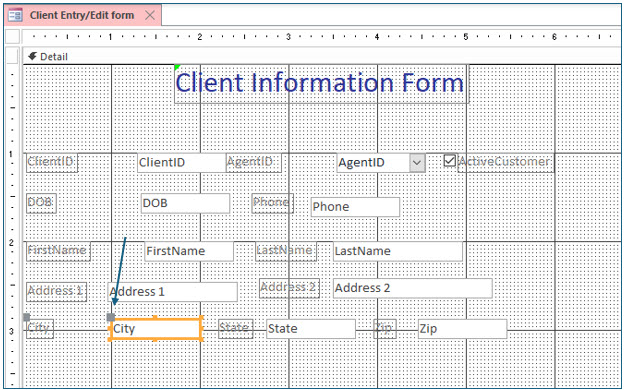The height and width of the screenshot is (390, 626).
Task: Select the LastName label control
Action: point(286,251)
